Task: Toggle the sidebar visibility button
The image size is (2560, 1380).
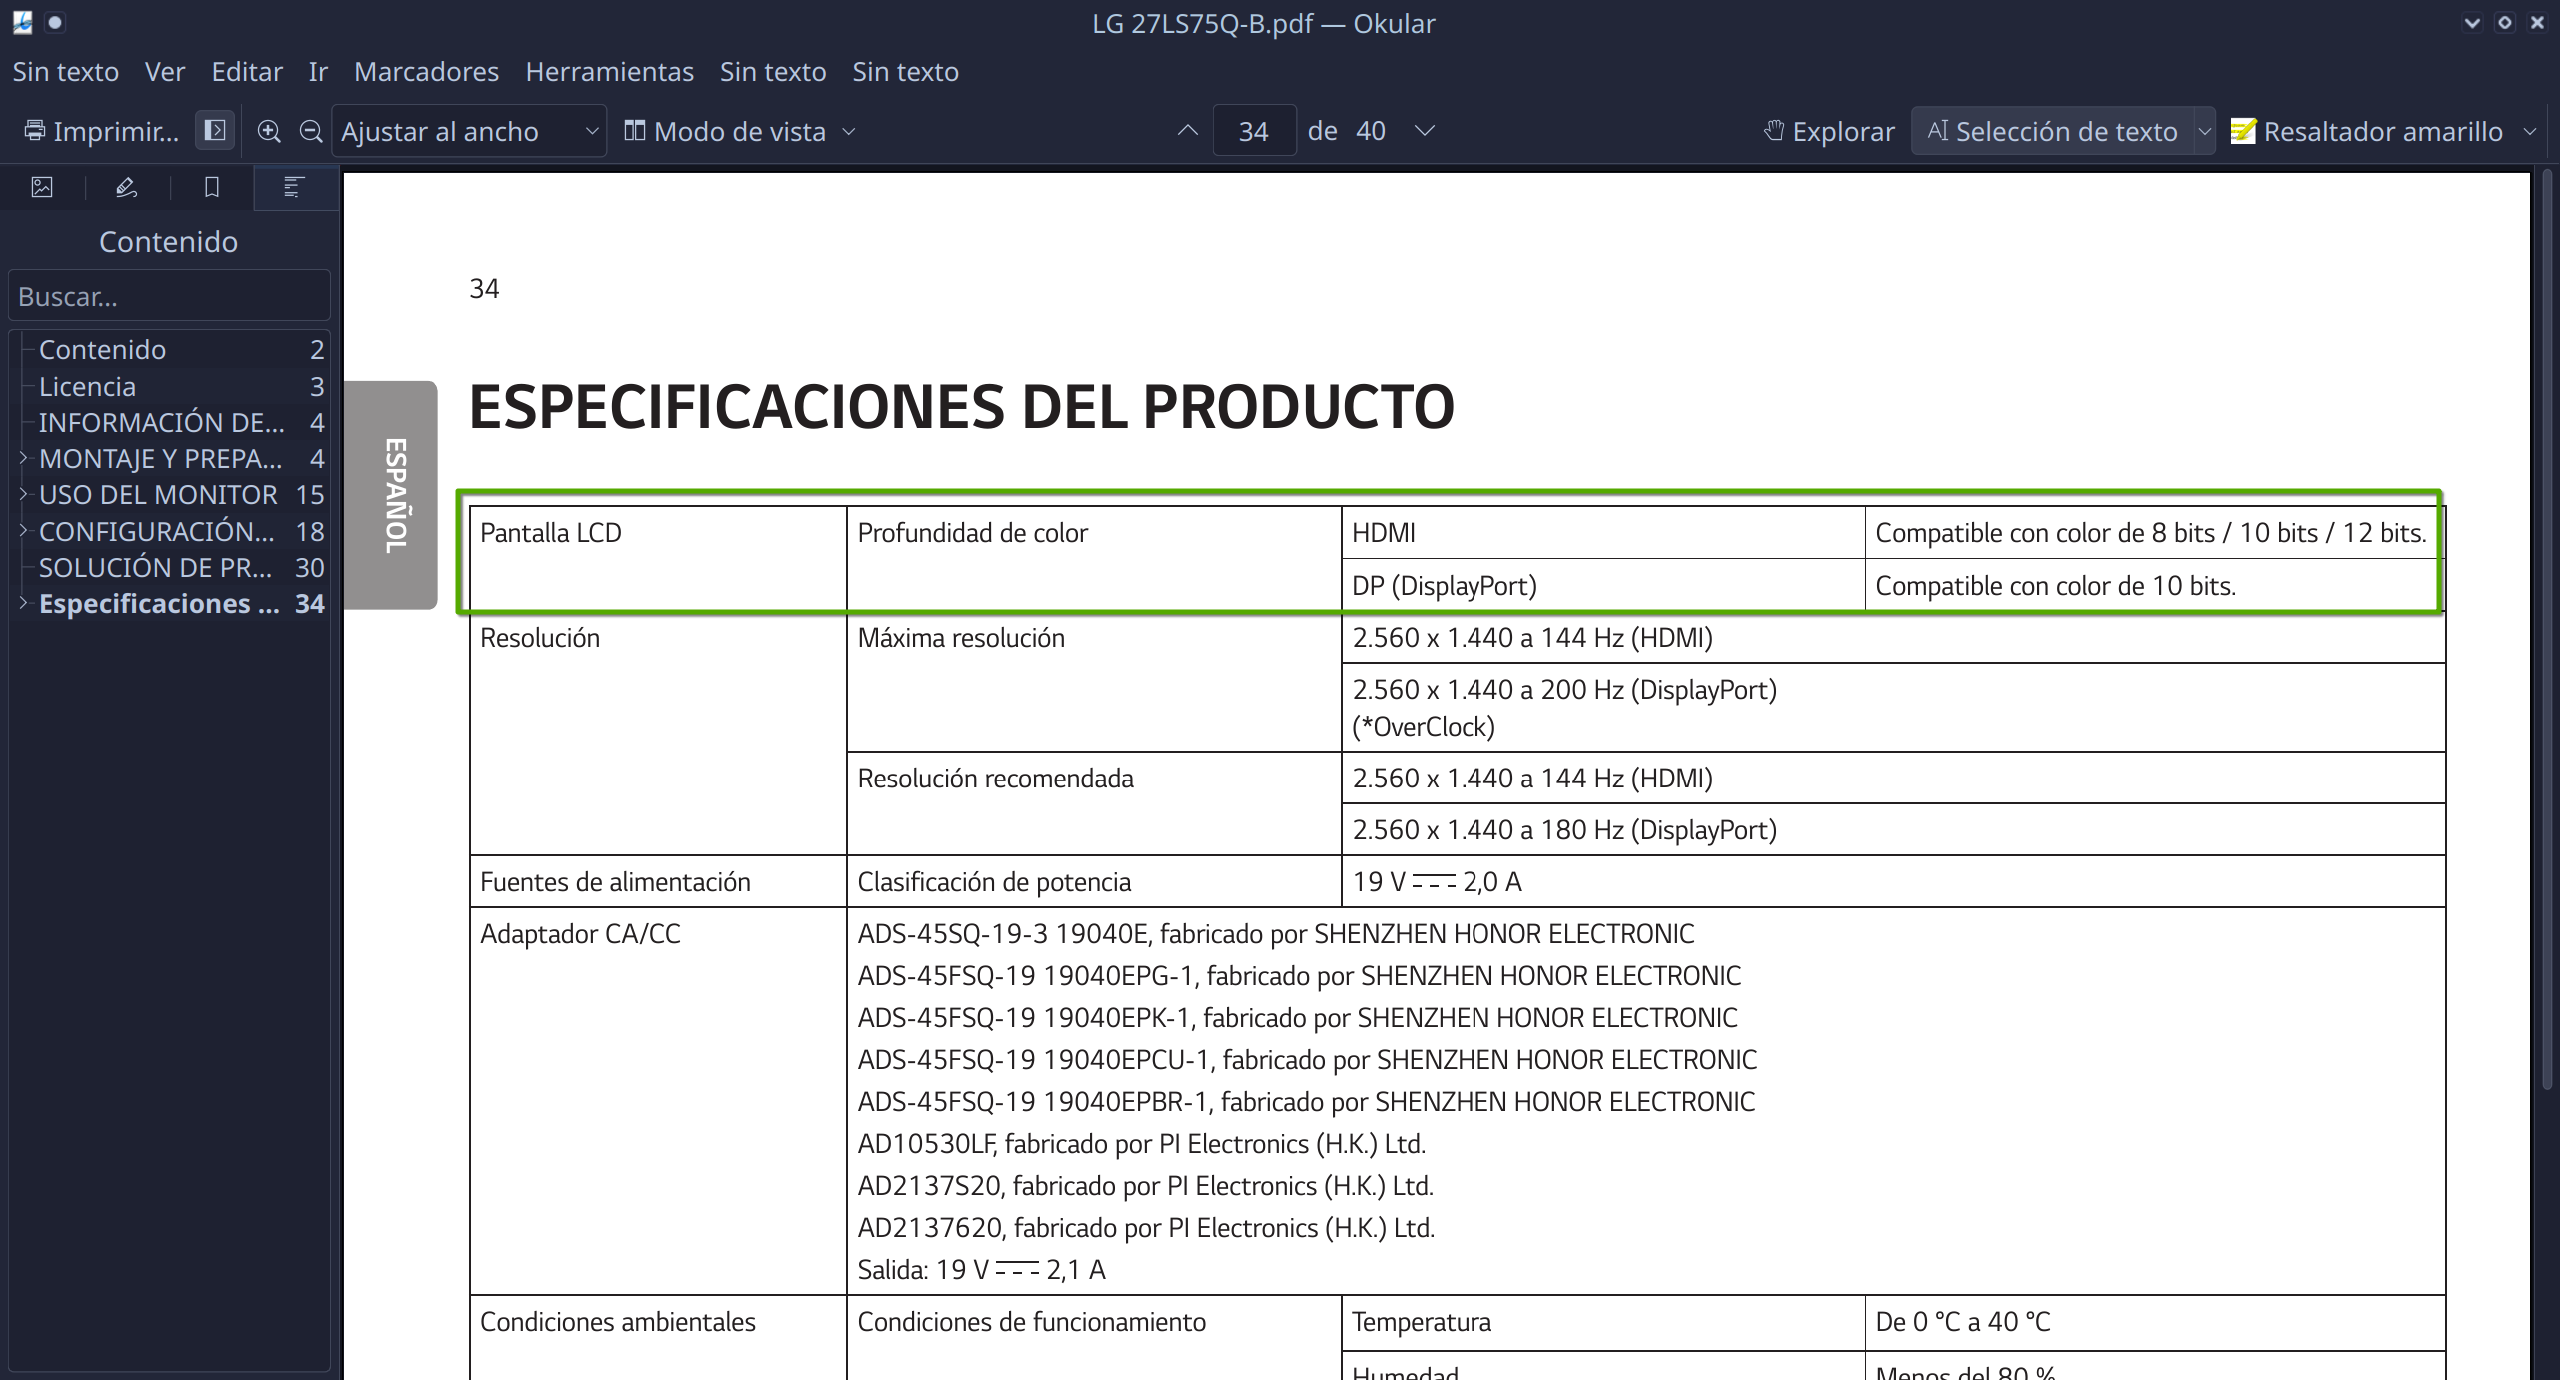Action: (x=214, y=131)
